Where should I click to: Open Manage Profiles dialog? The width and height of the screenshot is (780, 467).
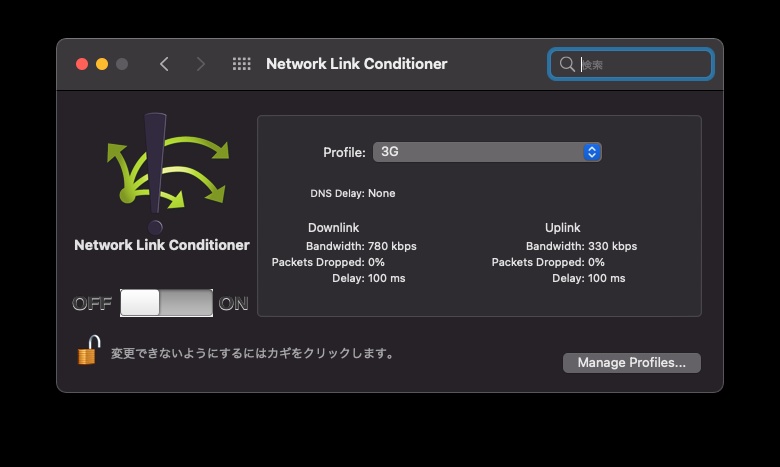coord(632,363)
